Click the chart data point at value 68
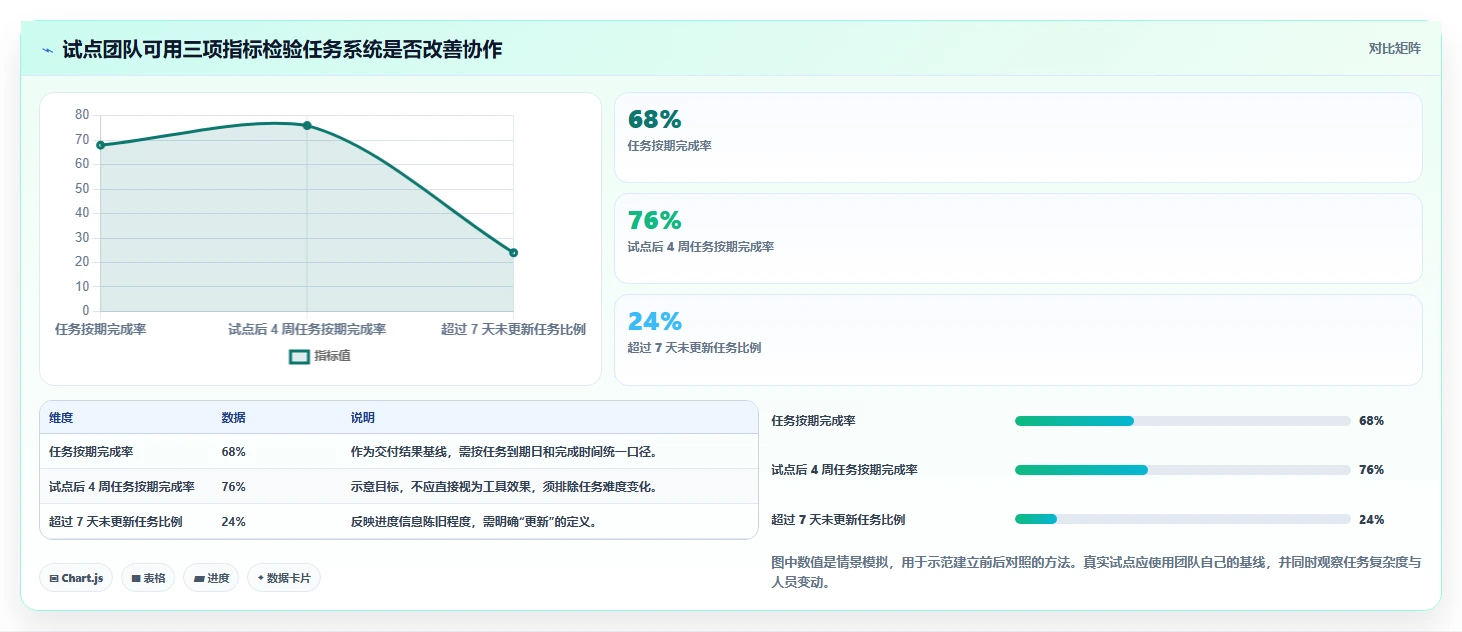 [x=100, y=145]
